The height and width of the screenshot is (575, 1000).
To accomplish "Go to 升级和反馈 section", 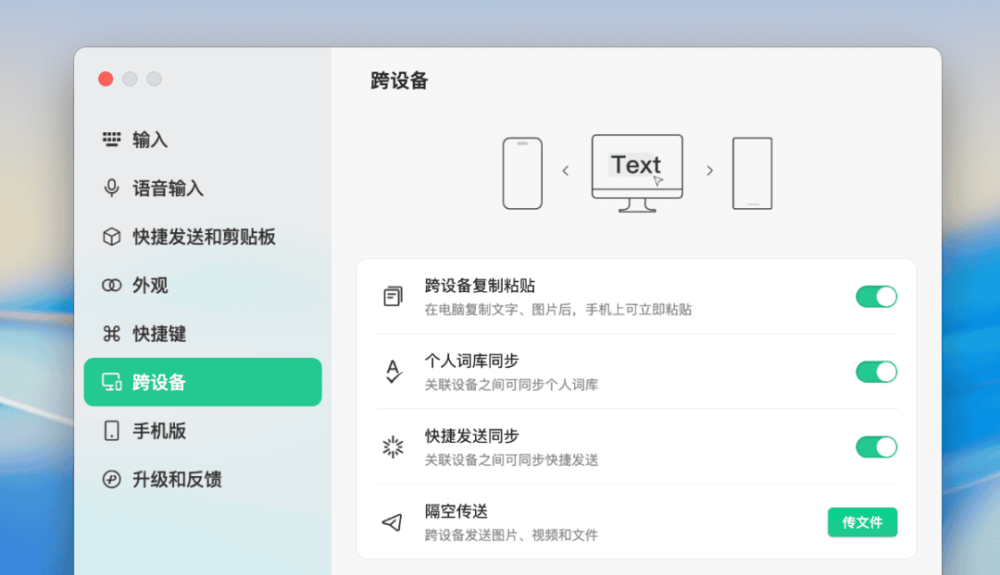I will pos(203,479).
